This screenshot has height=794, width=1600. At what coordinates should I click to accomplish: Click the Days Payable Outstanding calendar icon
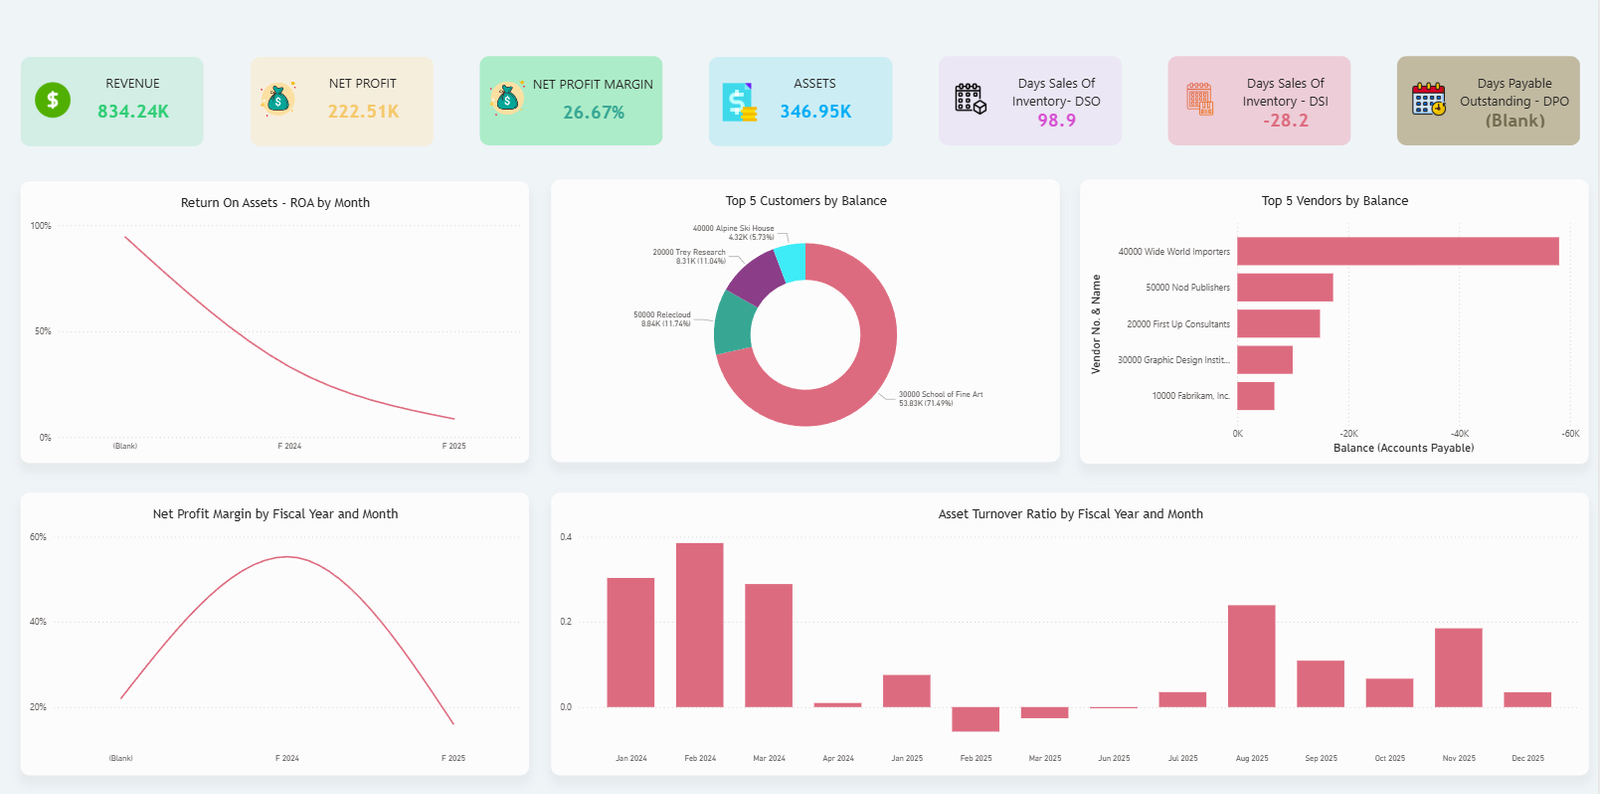1428,99
